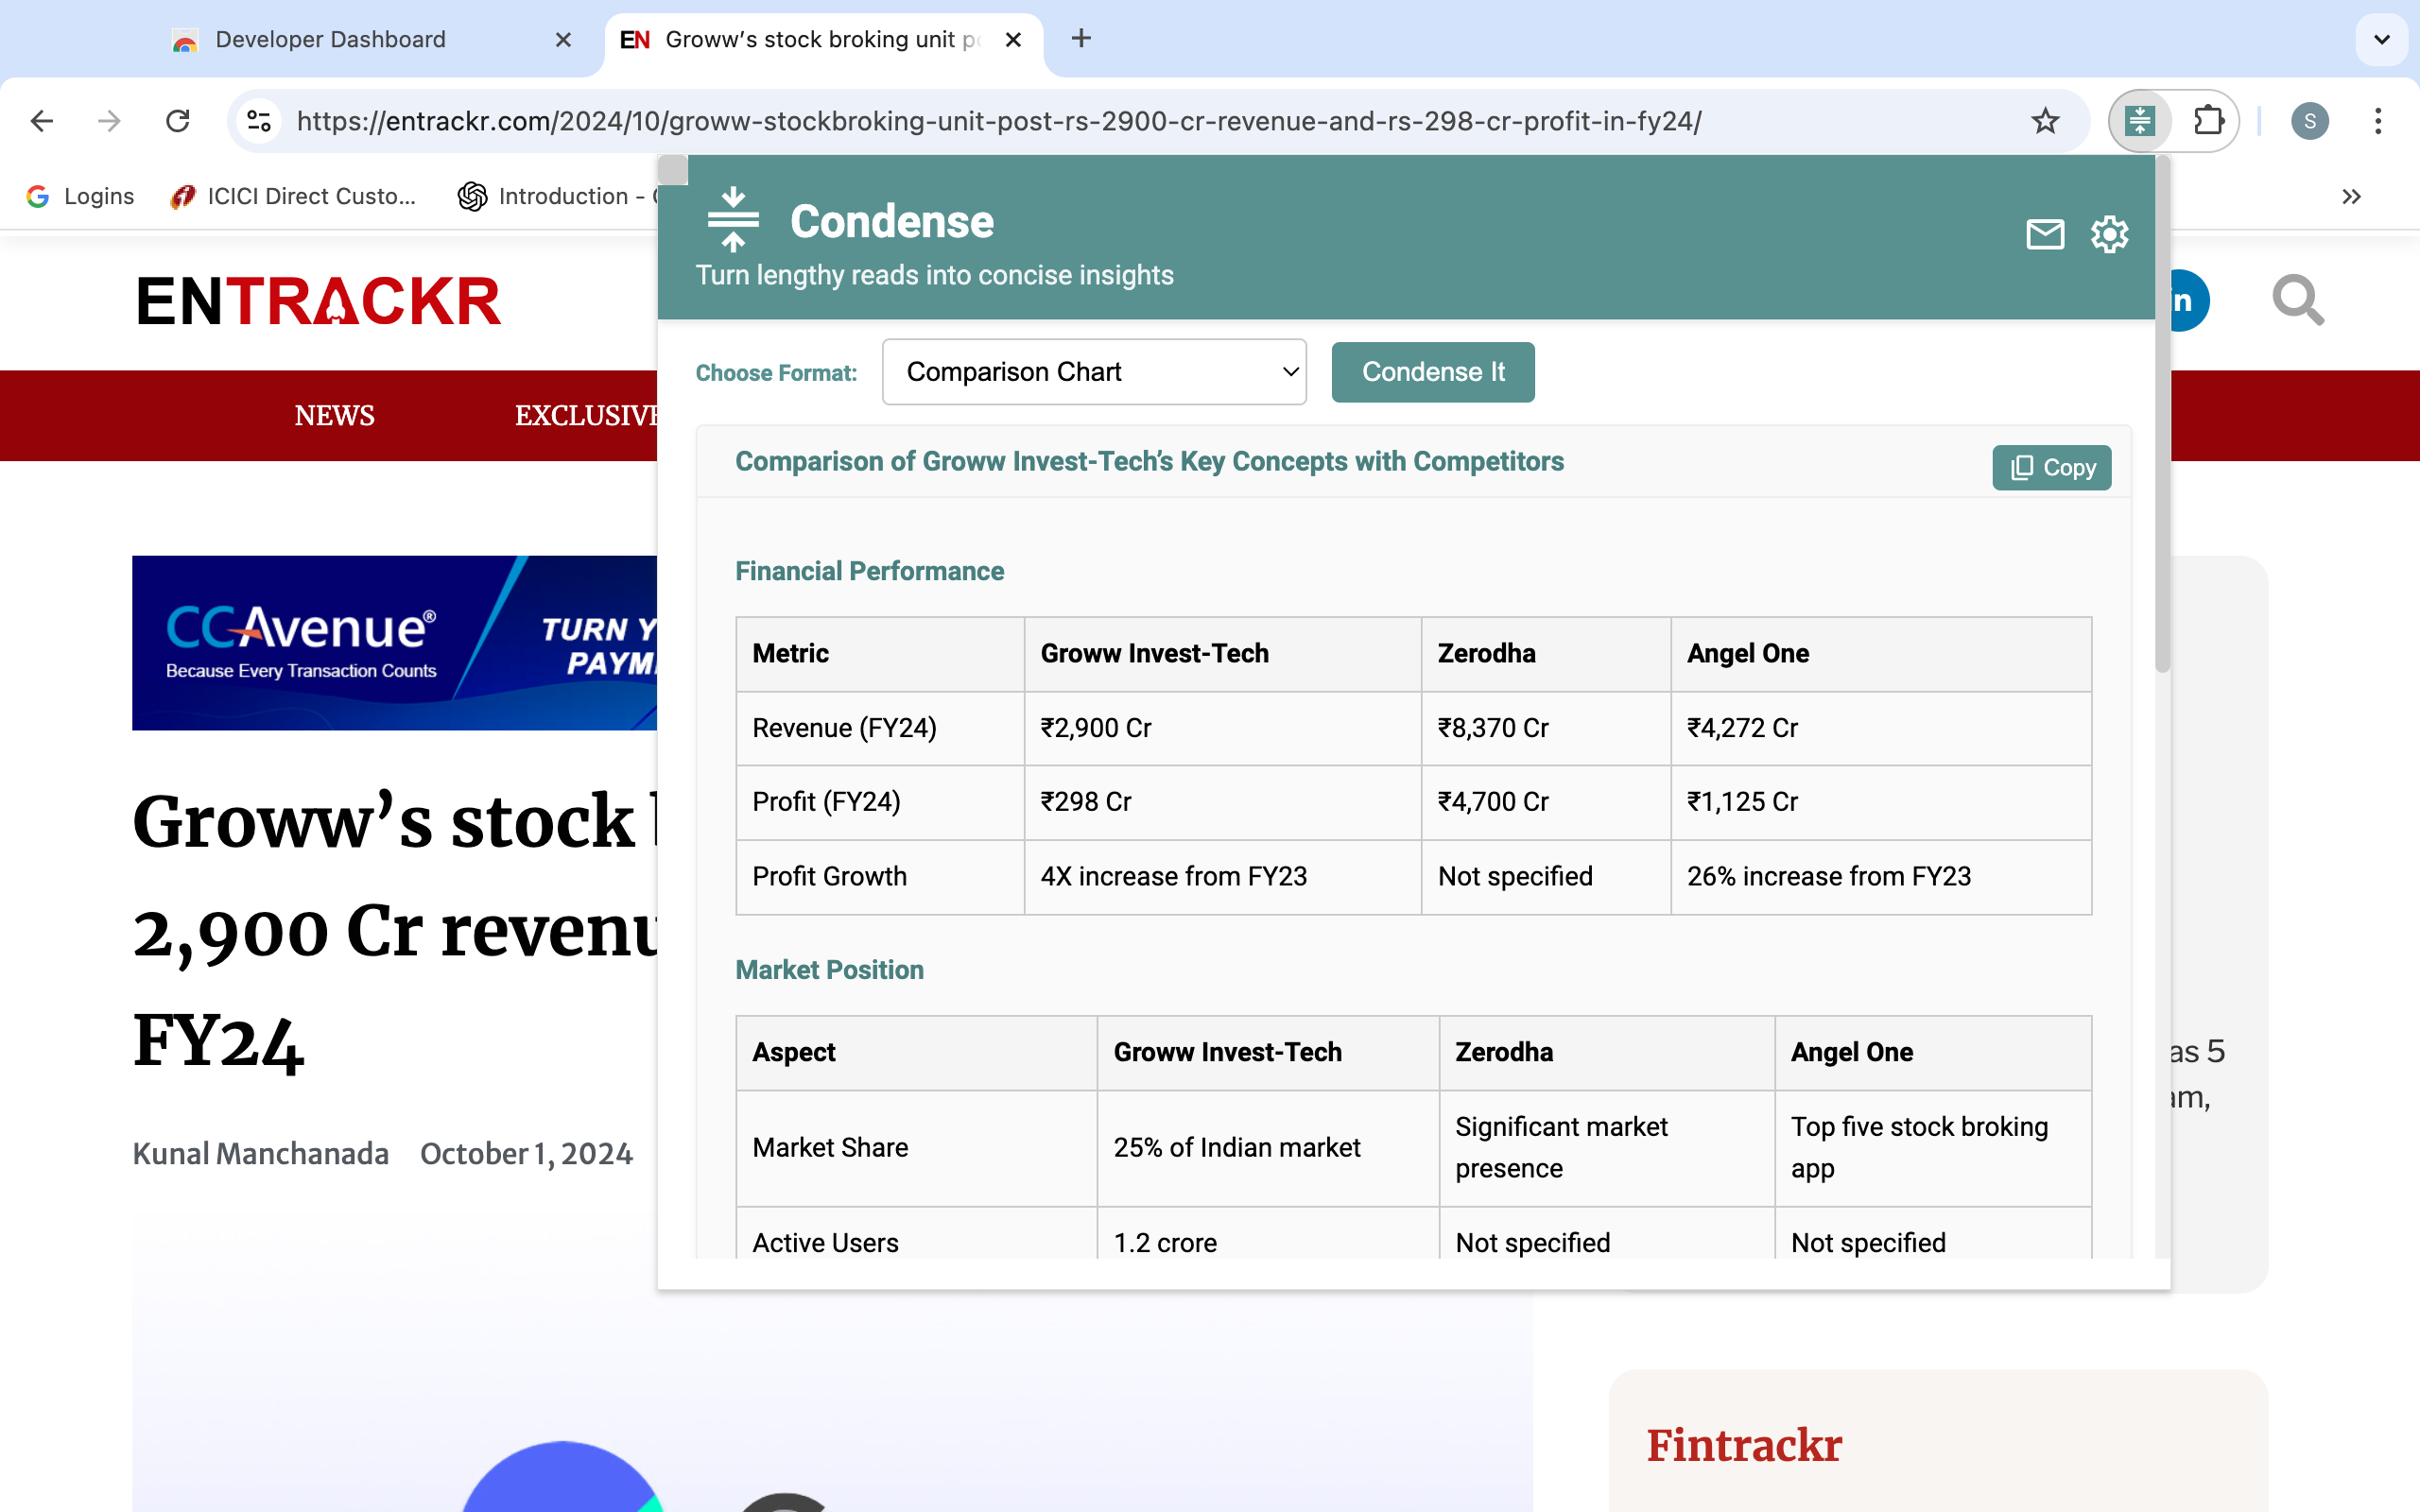Show hidden bookmarks with double chevron
The width and height of the screenshot is (2420, 1512).
(x=2351, y=197)
